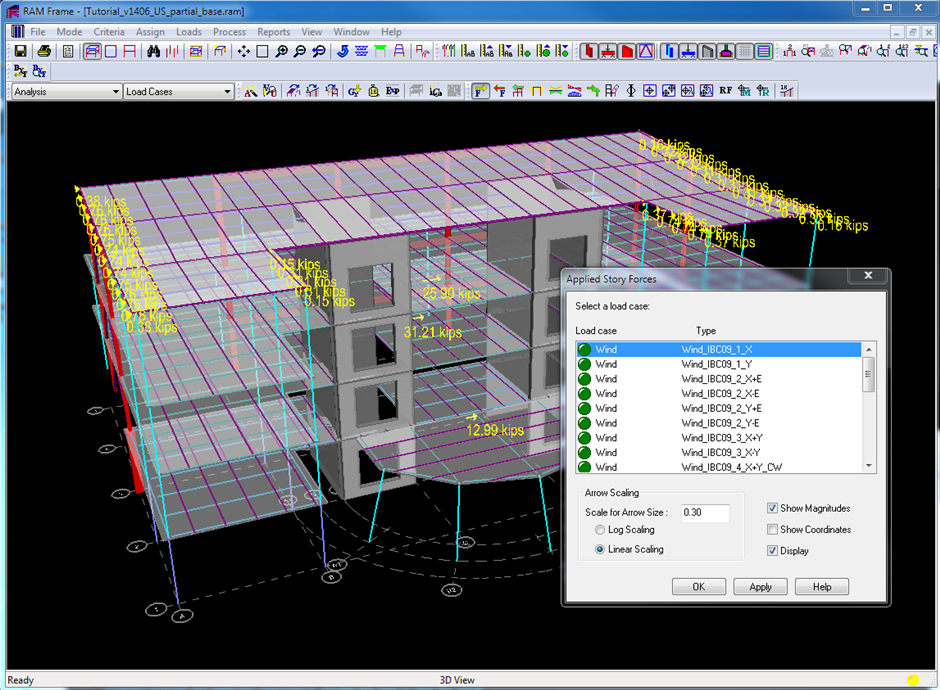
Task: Open the Criteria menu
Action: (x=109, y=32)
